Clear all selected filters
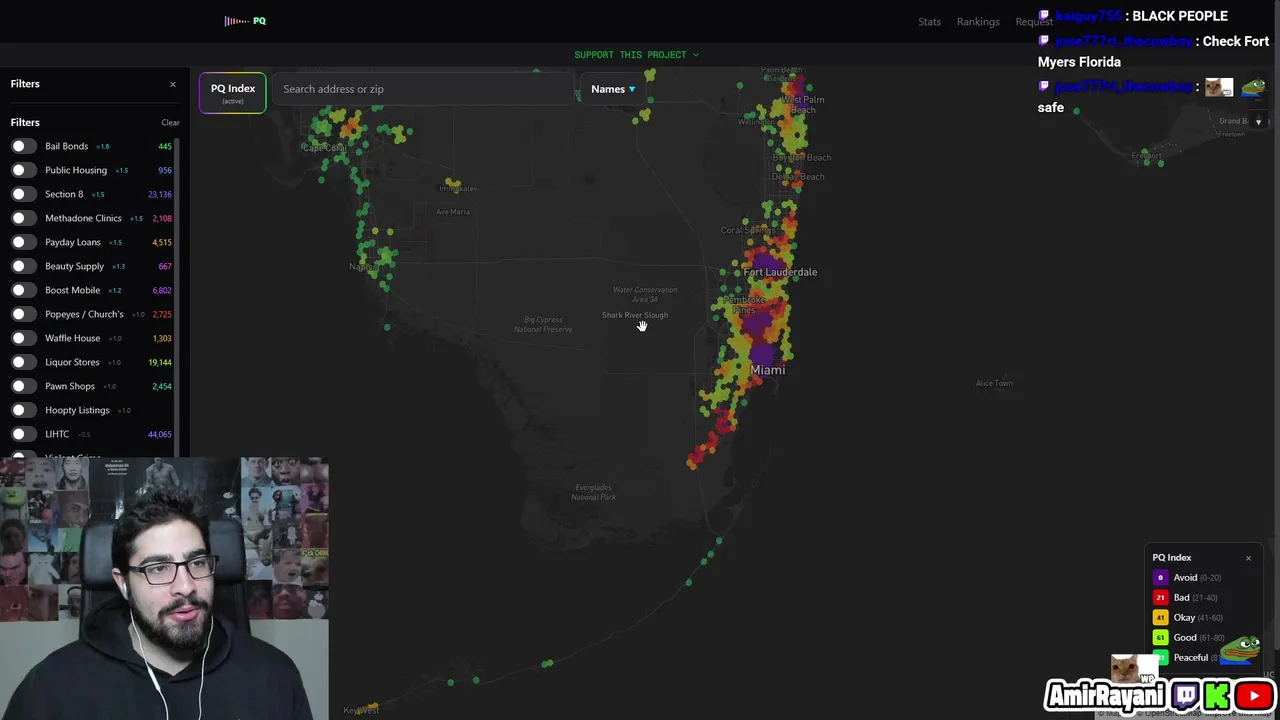1280x720 pixels. [x=170, y=123]
